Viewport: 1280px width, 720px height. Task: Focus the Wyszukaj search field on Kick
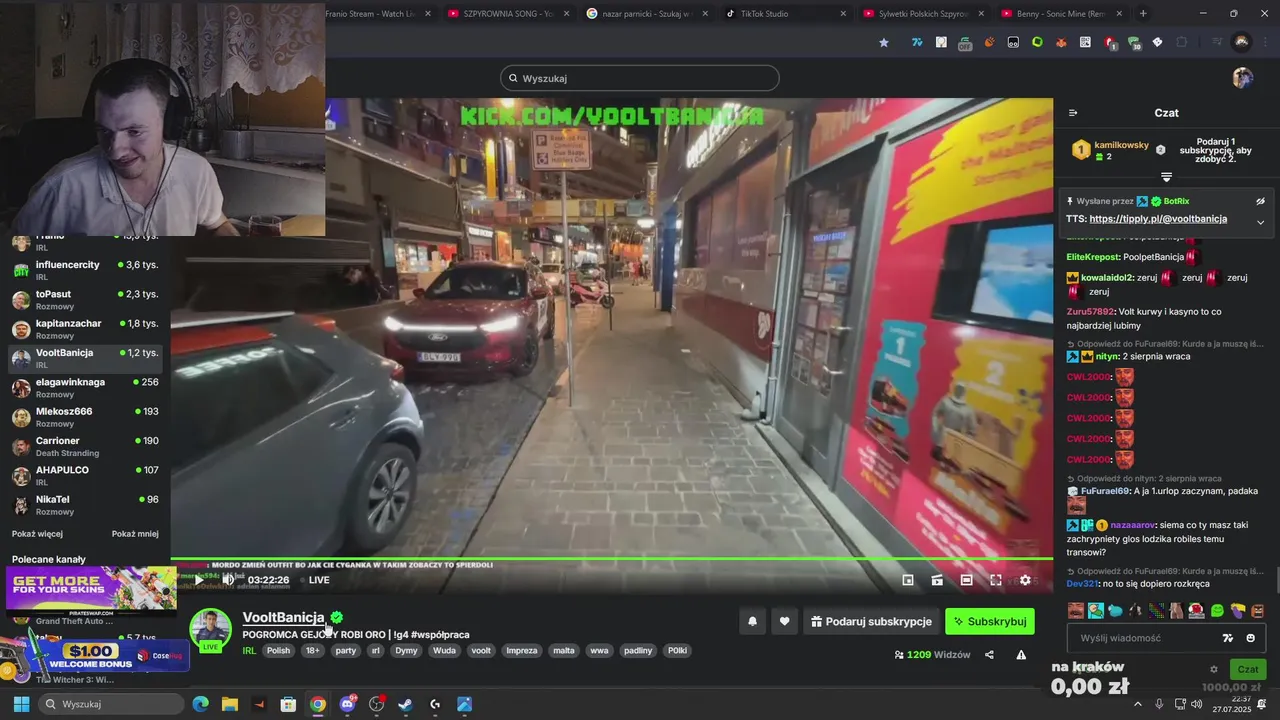tap(640, 78)
